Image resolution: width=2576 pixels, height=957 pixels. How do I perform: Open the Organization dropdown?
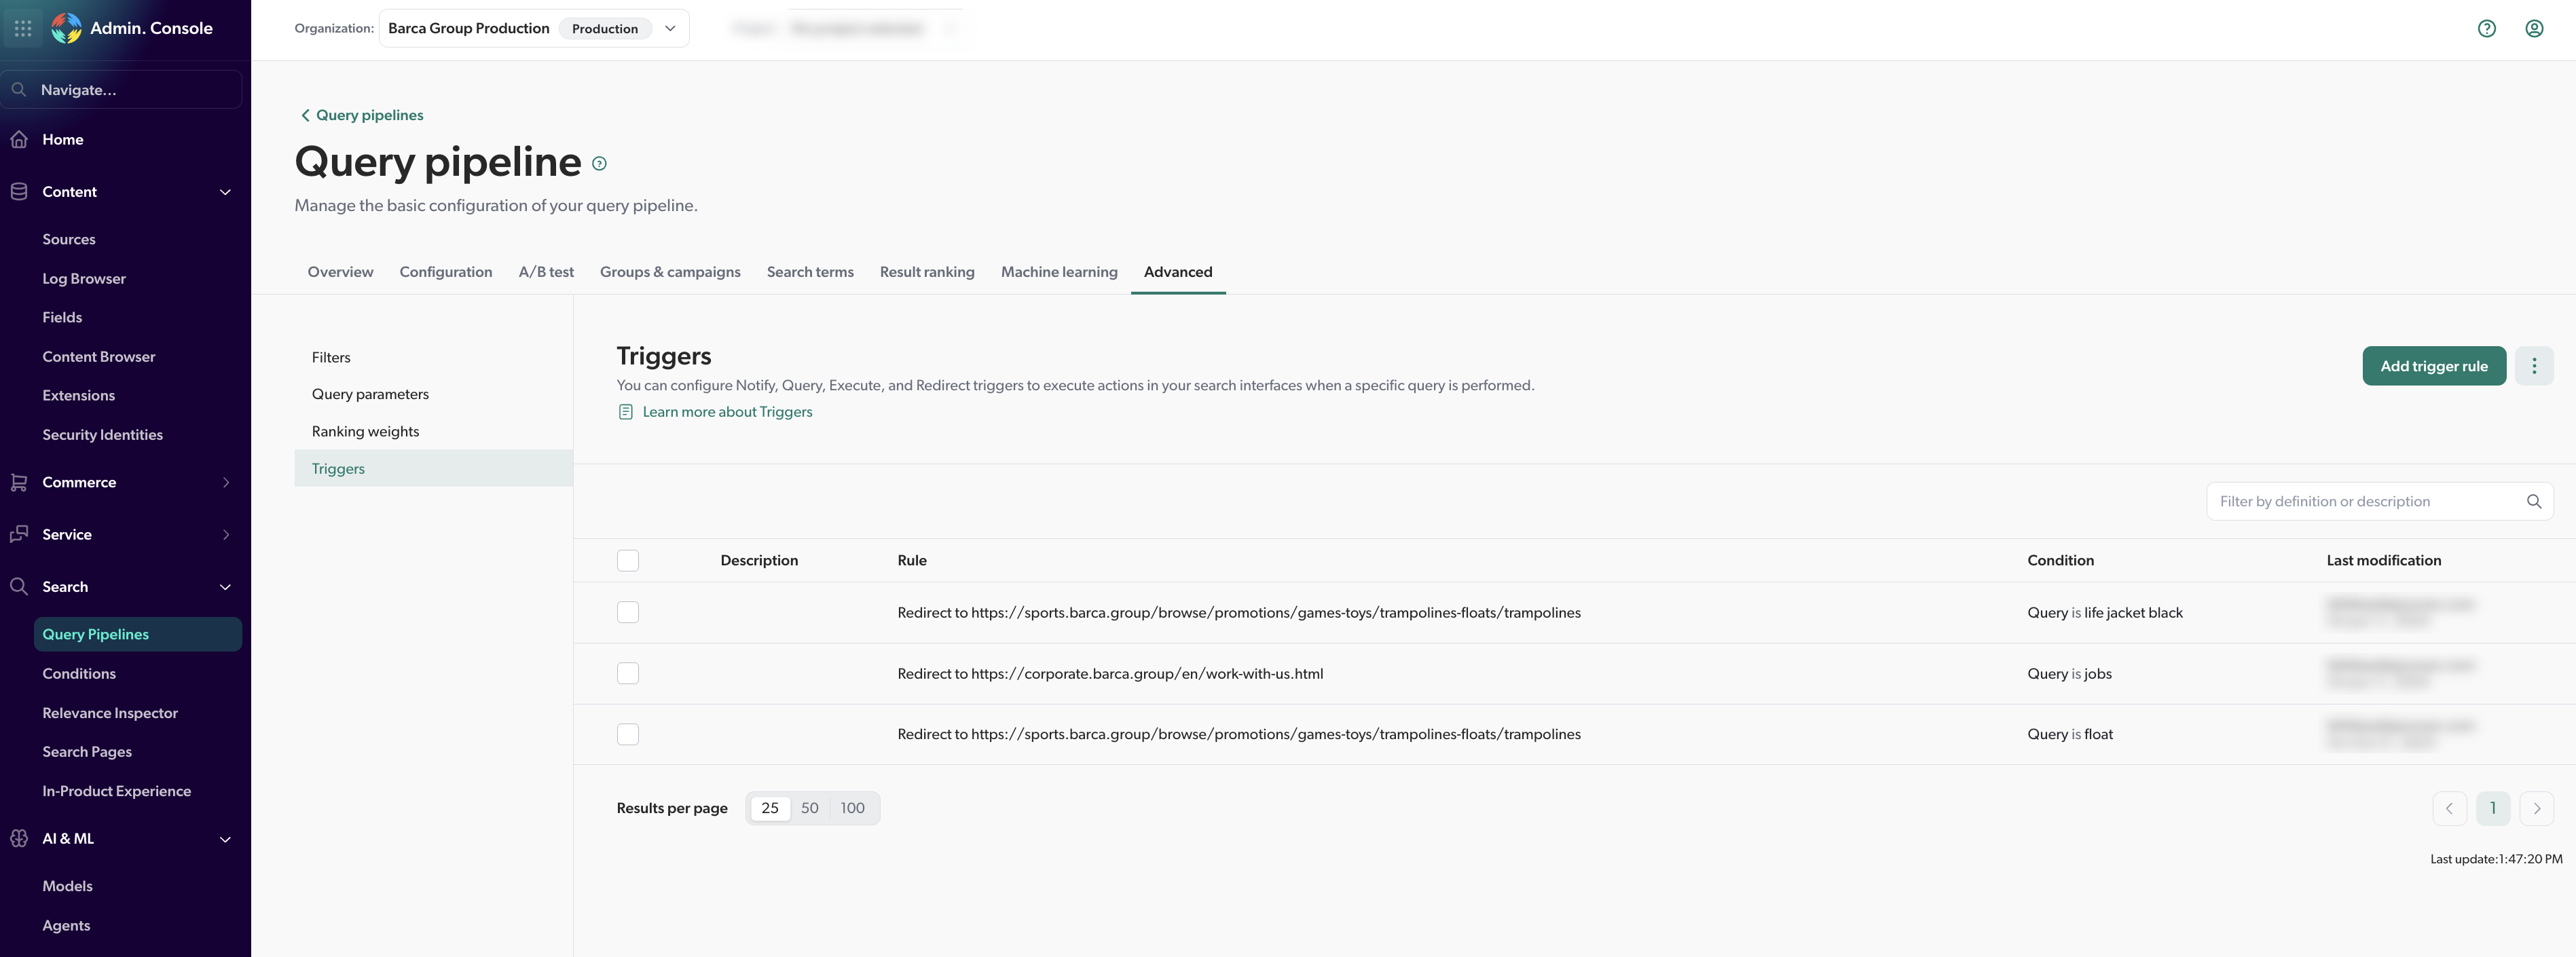(534, 28)
